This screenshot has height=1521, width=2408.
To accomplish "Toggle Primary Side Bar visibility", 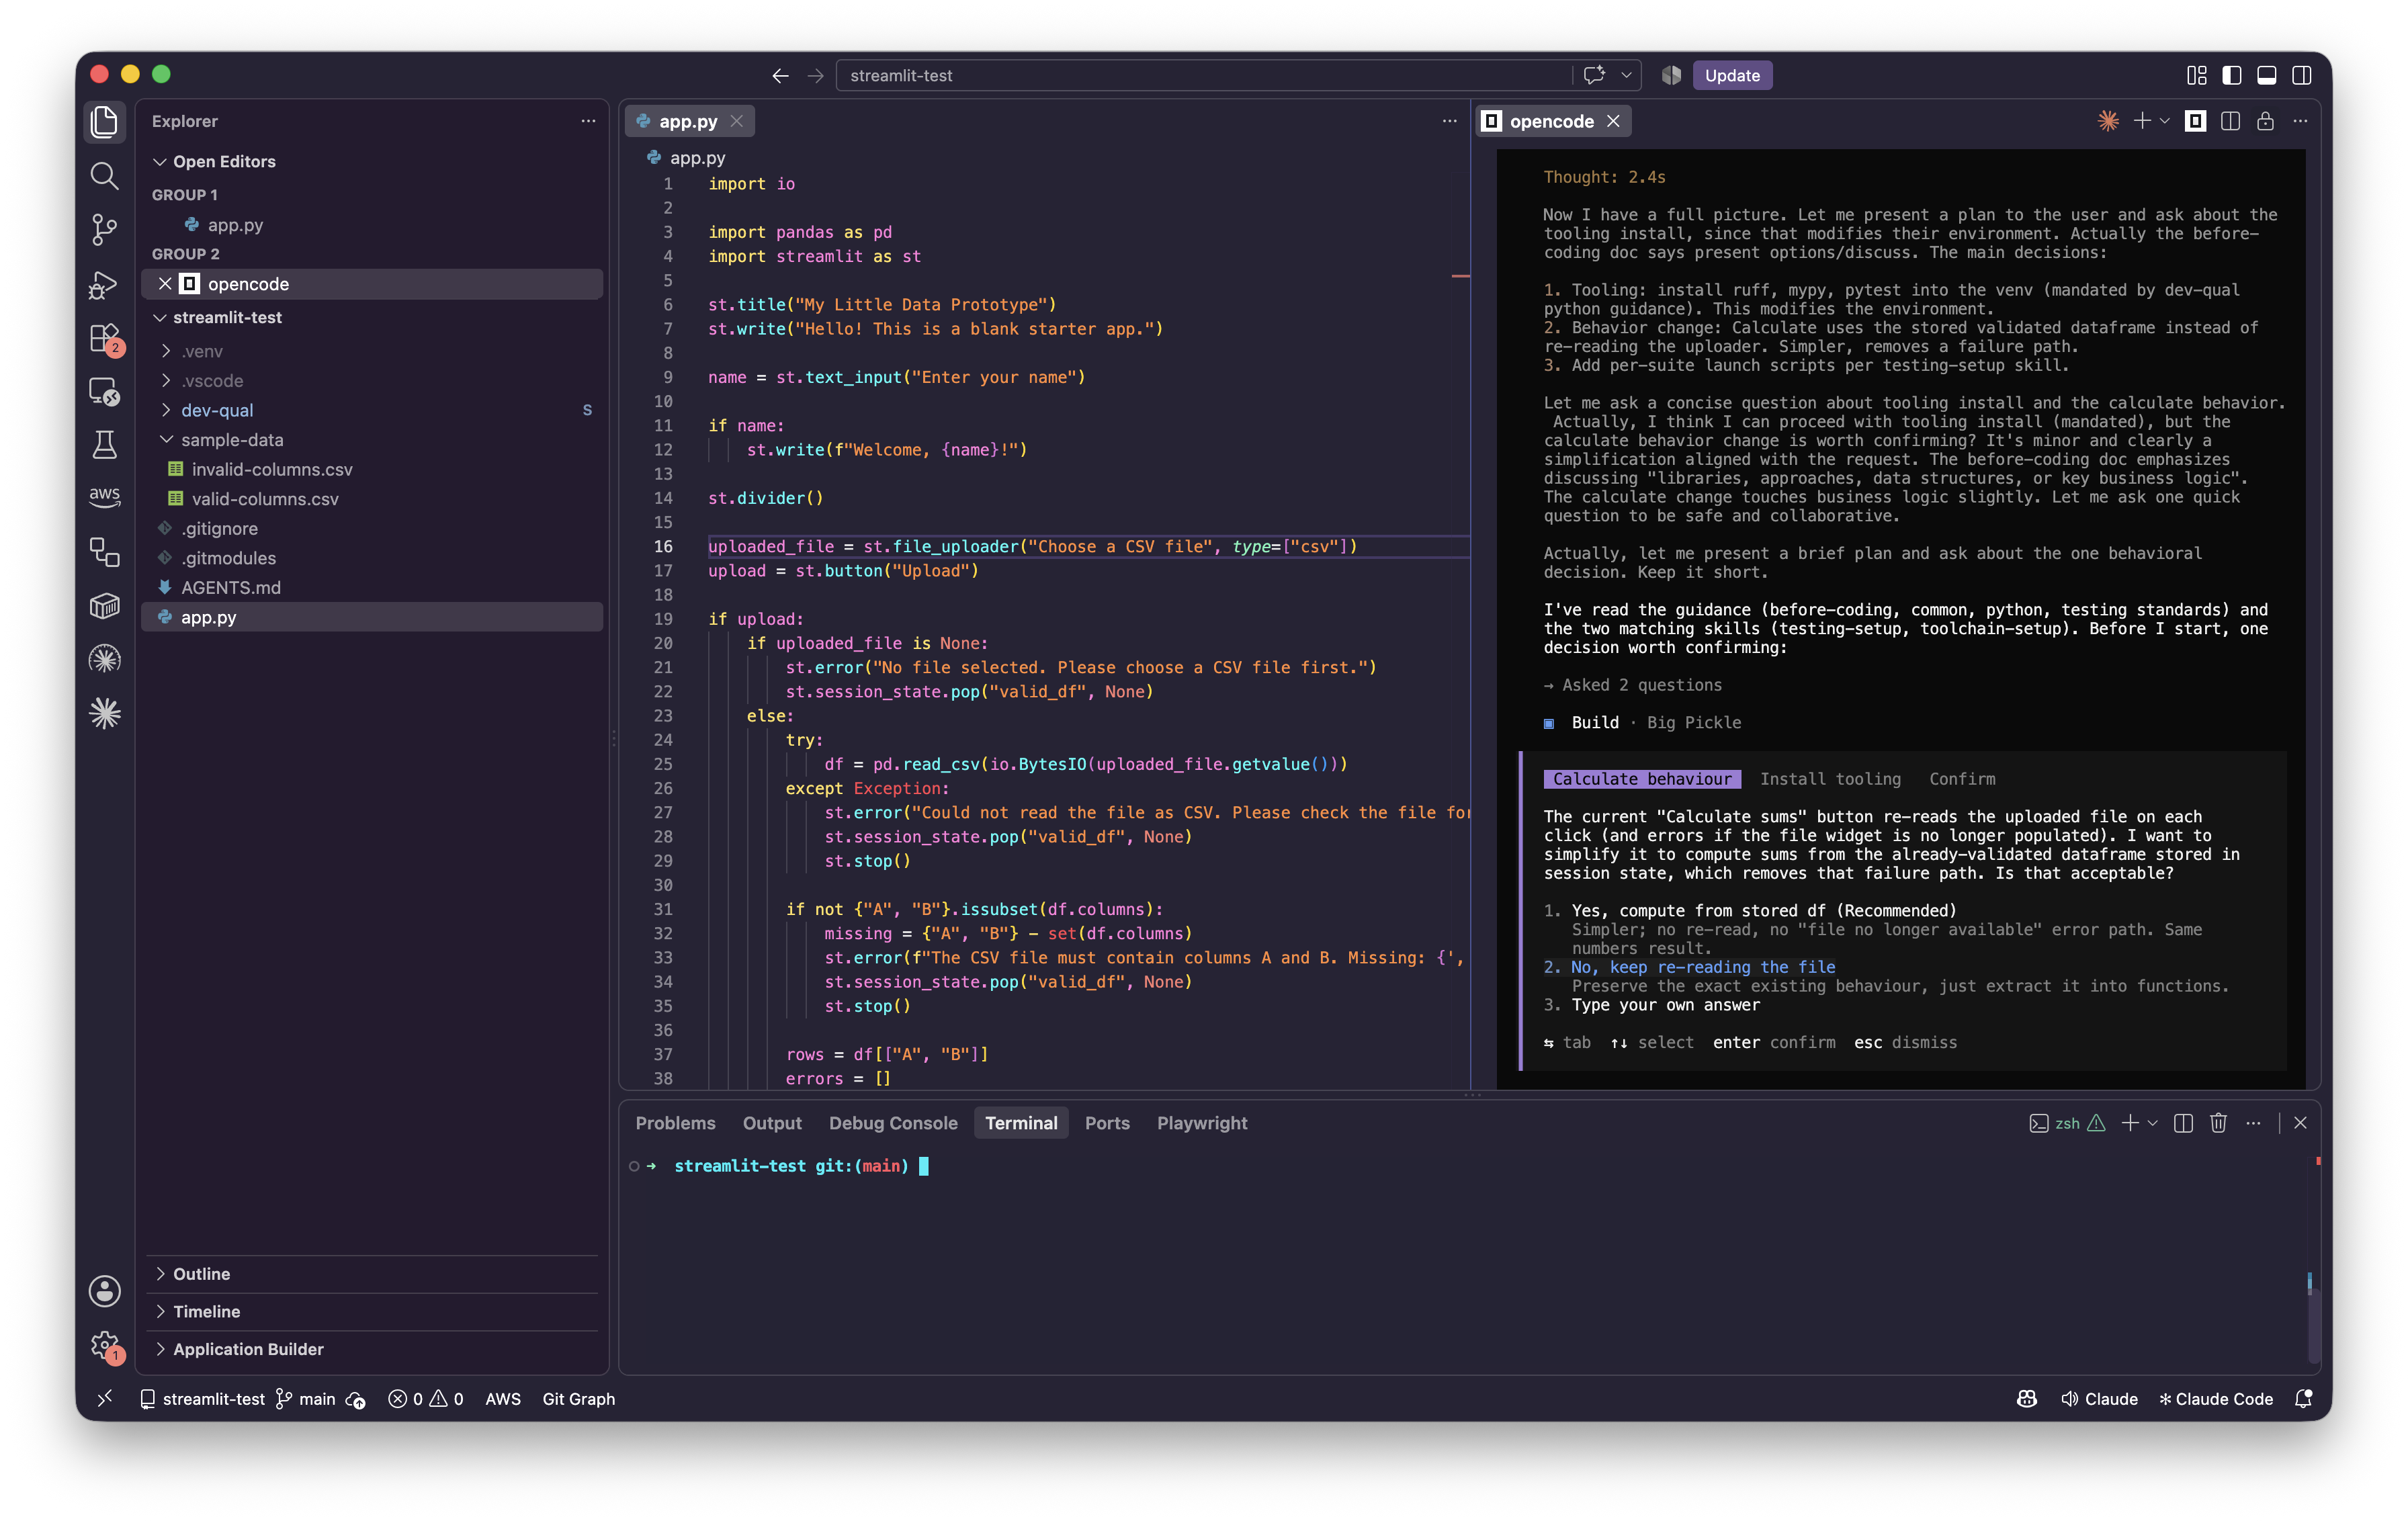I will [x=2231, y=75].
